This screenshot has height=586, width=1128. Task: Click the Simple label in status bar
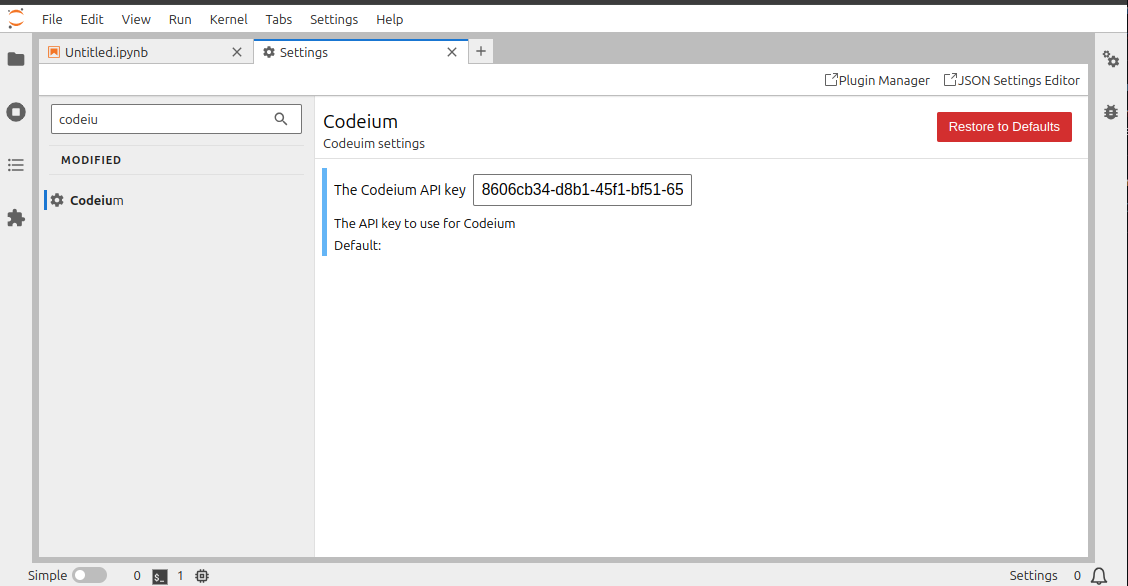47,575
